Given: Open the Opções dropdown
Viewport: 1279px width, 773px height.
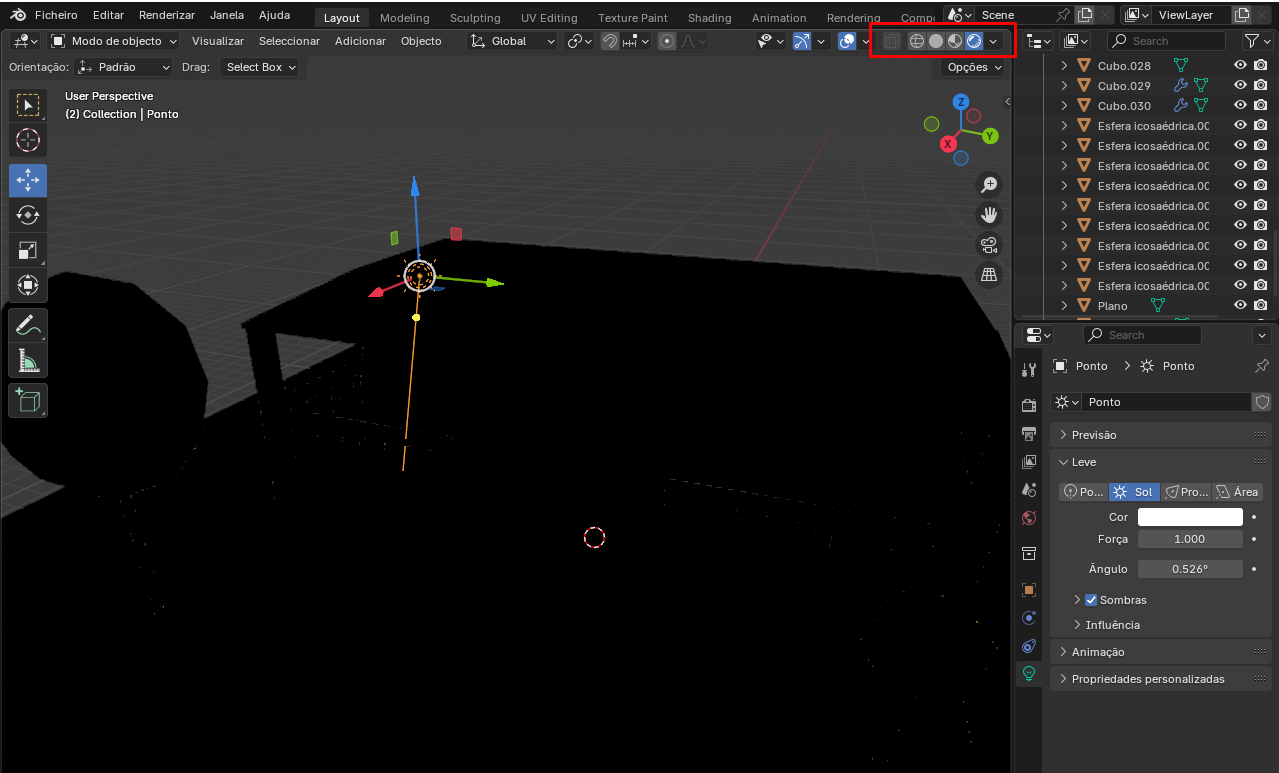Looking at the screenshot, I should pyautogui.click(x=972, y=67).
